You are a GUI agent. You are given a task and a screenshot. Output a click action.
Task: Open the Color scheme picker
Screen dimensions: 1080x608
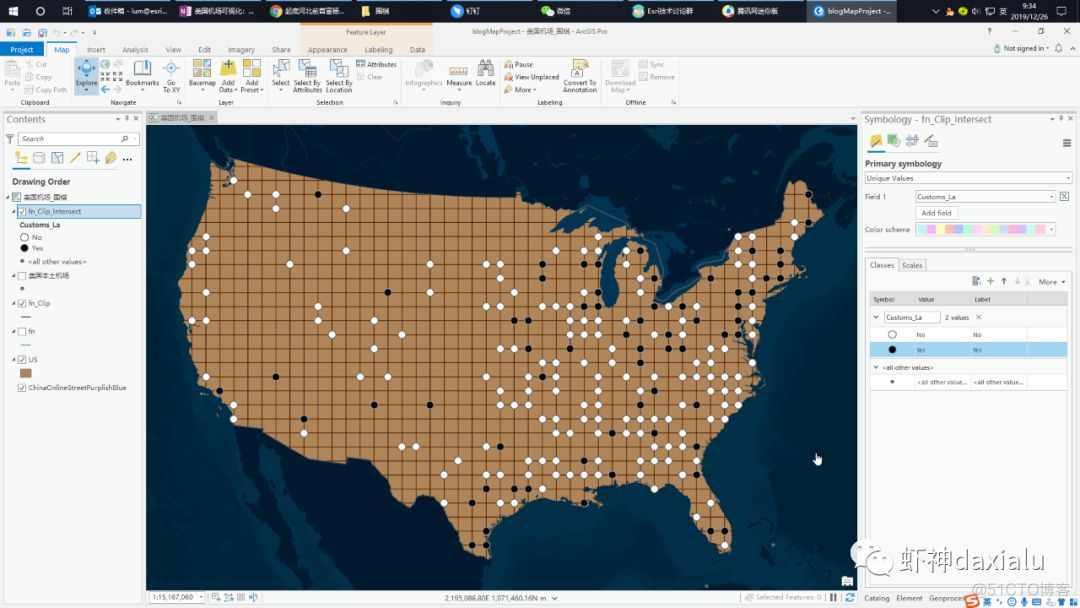[x=986, y=229]
